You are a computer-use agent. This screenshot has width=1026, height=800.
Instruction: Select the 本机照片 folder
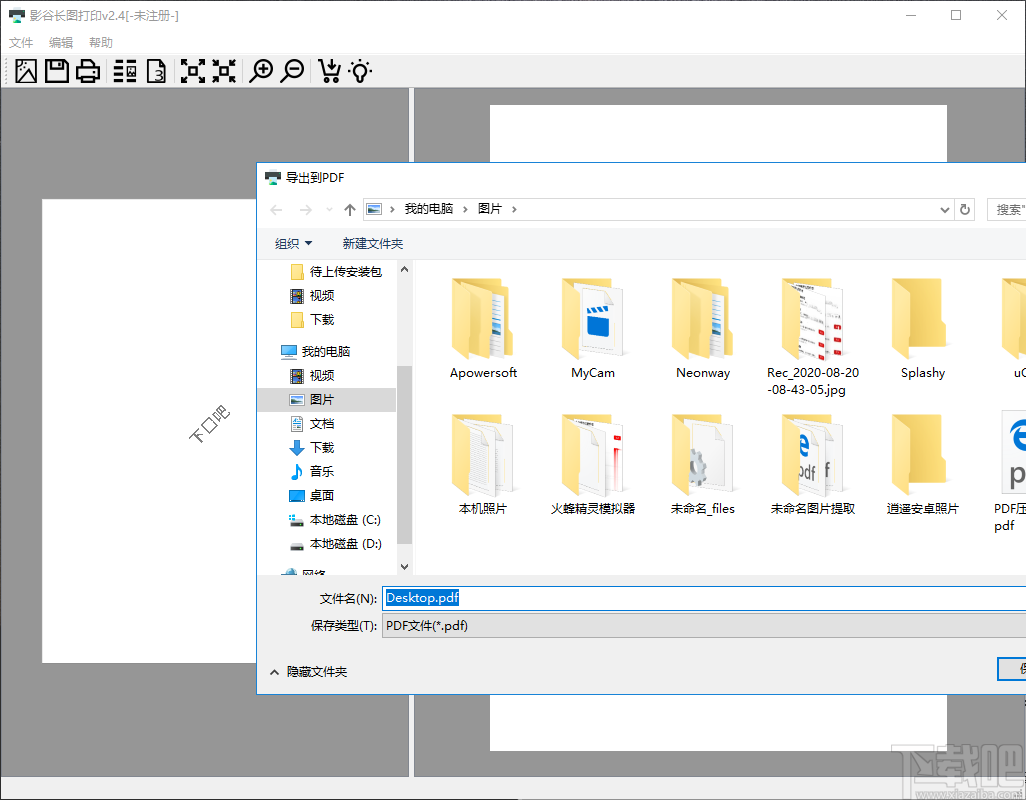pos(483,464)
